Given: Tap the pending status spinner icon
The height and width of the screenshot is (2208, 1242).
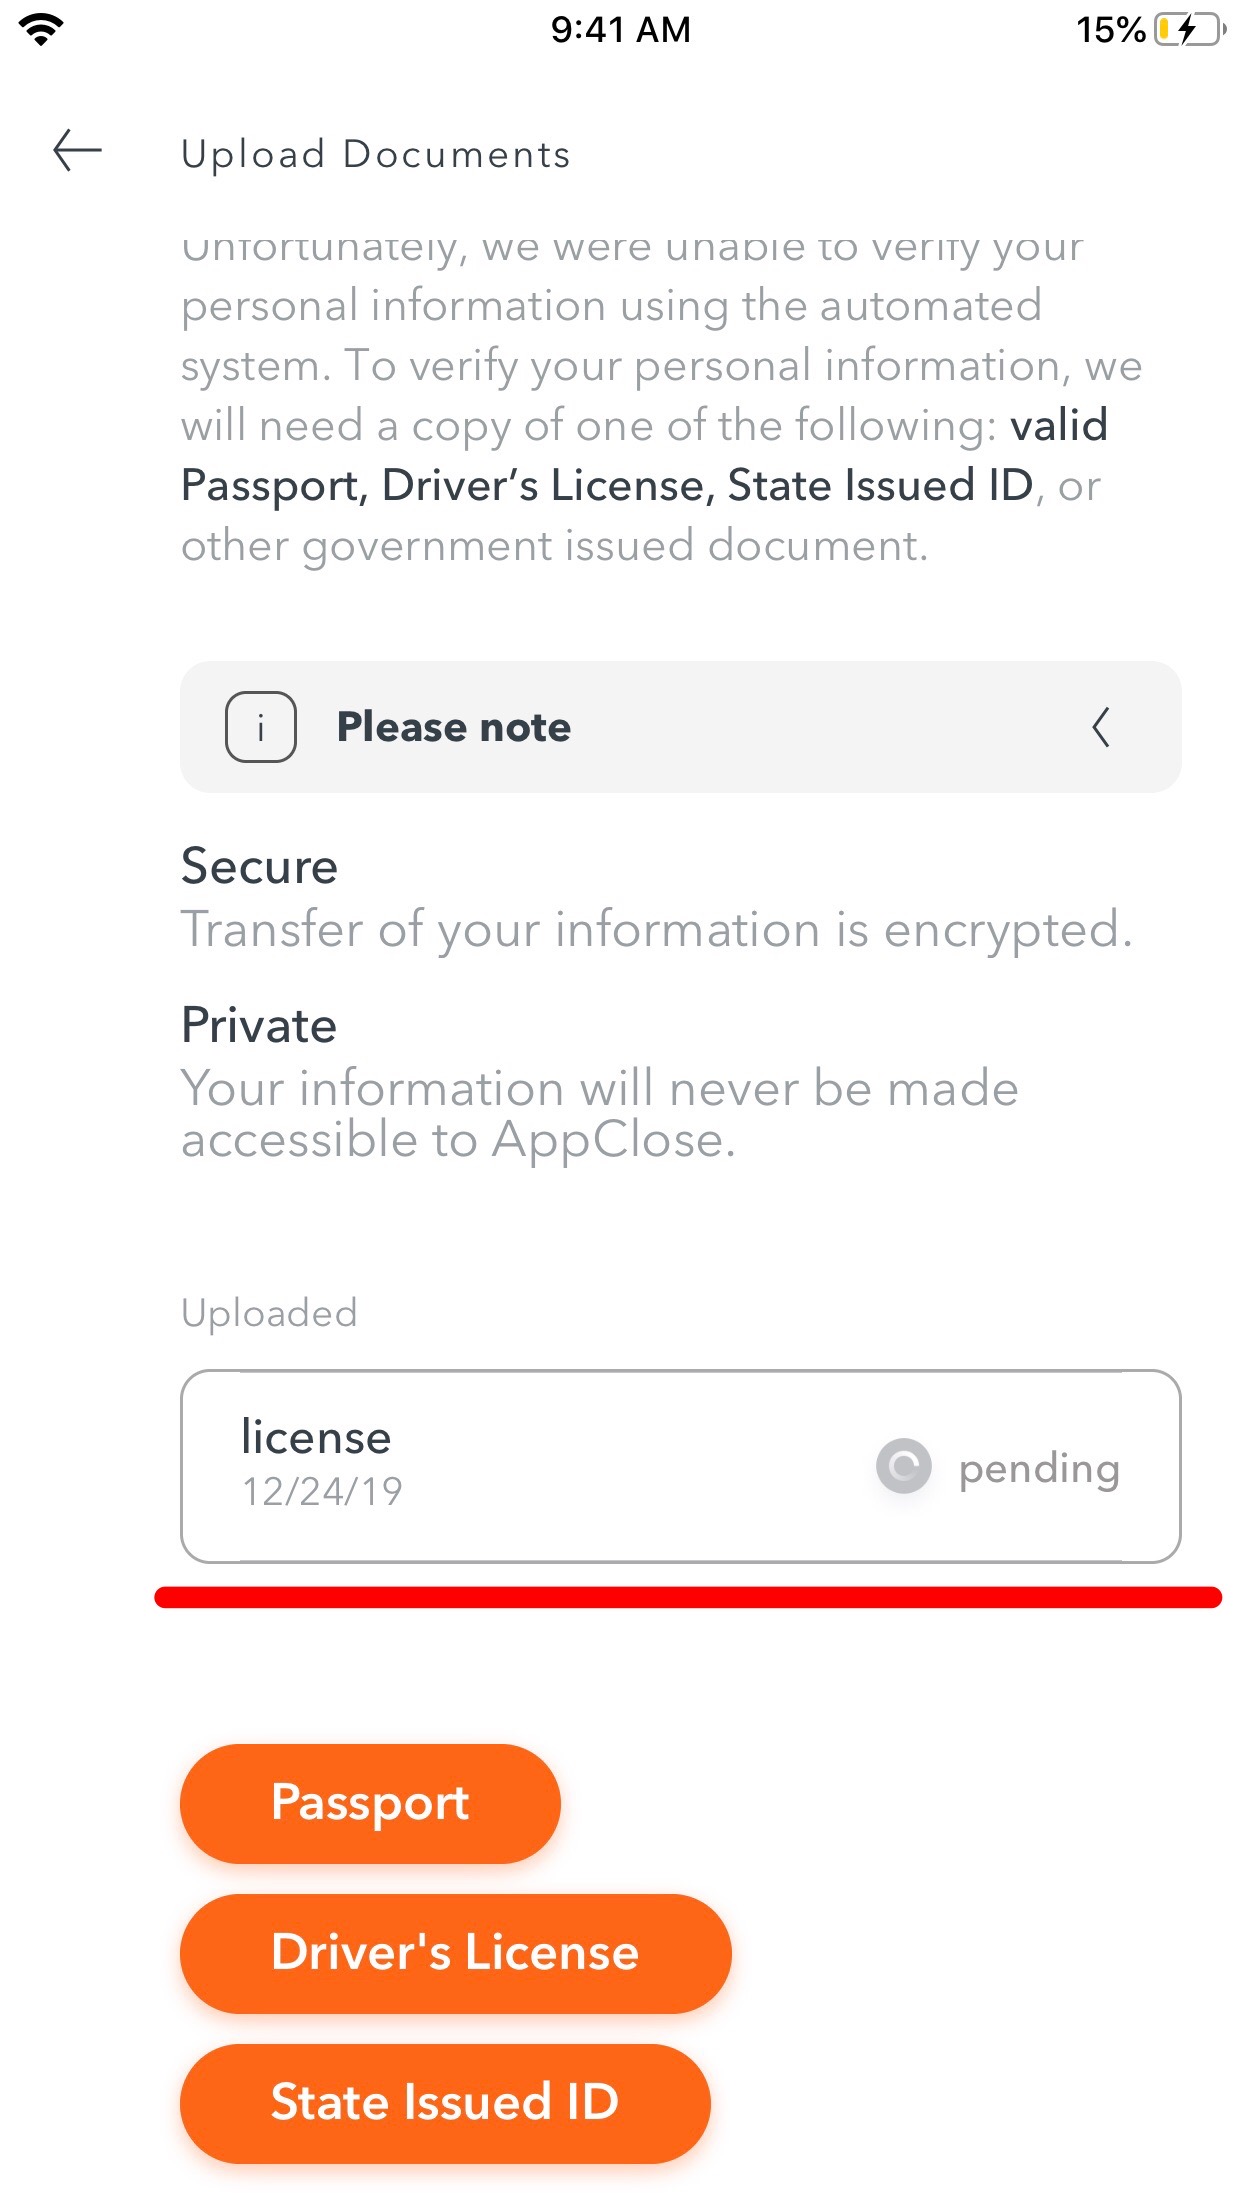Looking at the screenshot, I should 904,1467.
